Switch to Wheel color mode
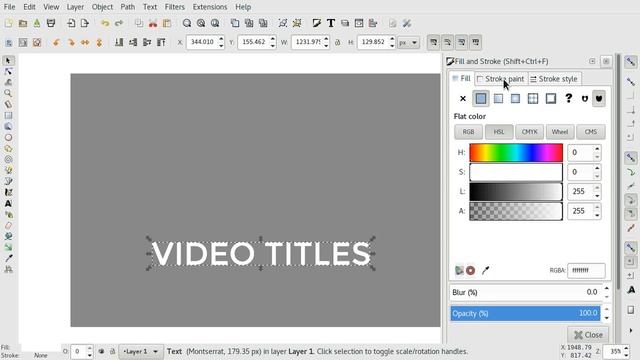The width and height of the screenshot is (640, 360). point(560,132)
